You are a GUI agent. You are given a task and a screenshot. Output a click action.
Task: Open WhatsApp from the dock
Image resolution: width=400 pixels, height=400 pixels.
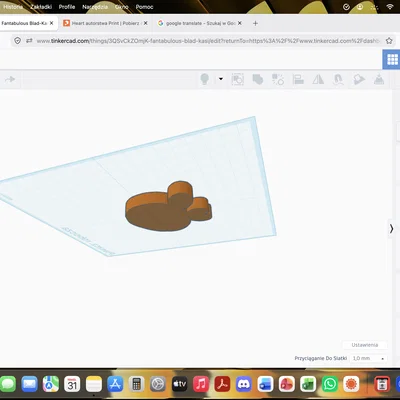pos(330,384)
